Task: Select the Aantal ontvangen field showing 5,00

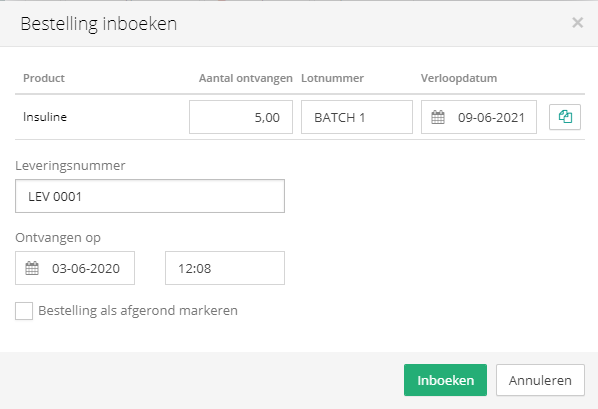Action: [241, 117]
